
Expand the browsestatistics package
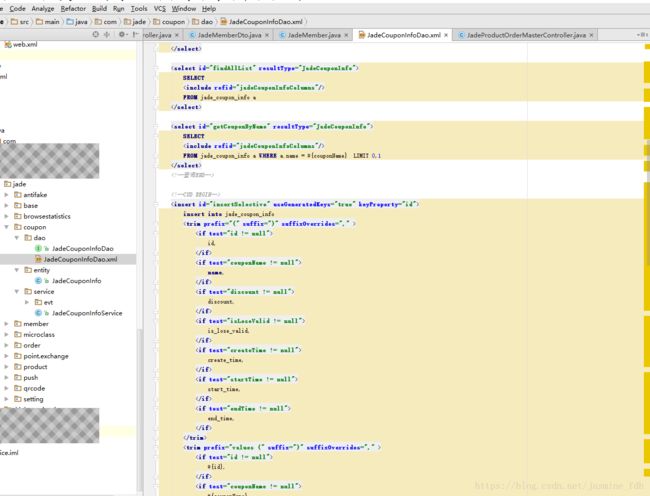point(6,216)
